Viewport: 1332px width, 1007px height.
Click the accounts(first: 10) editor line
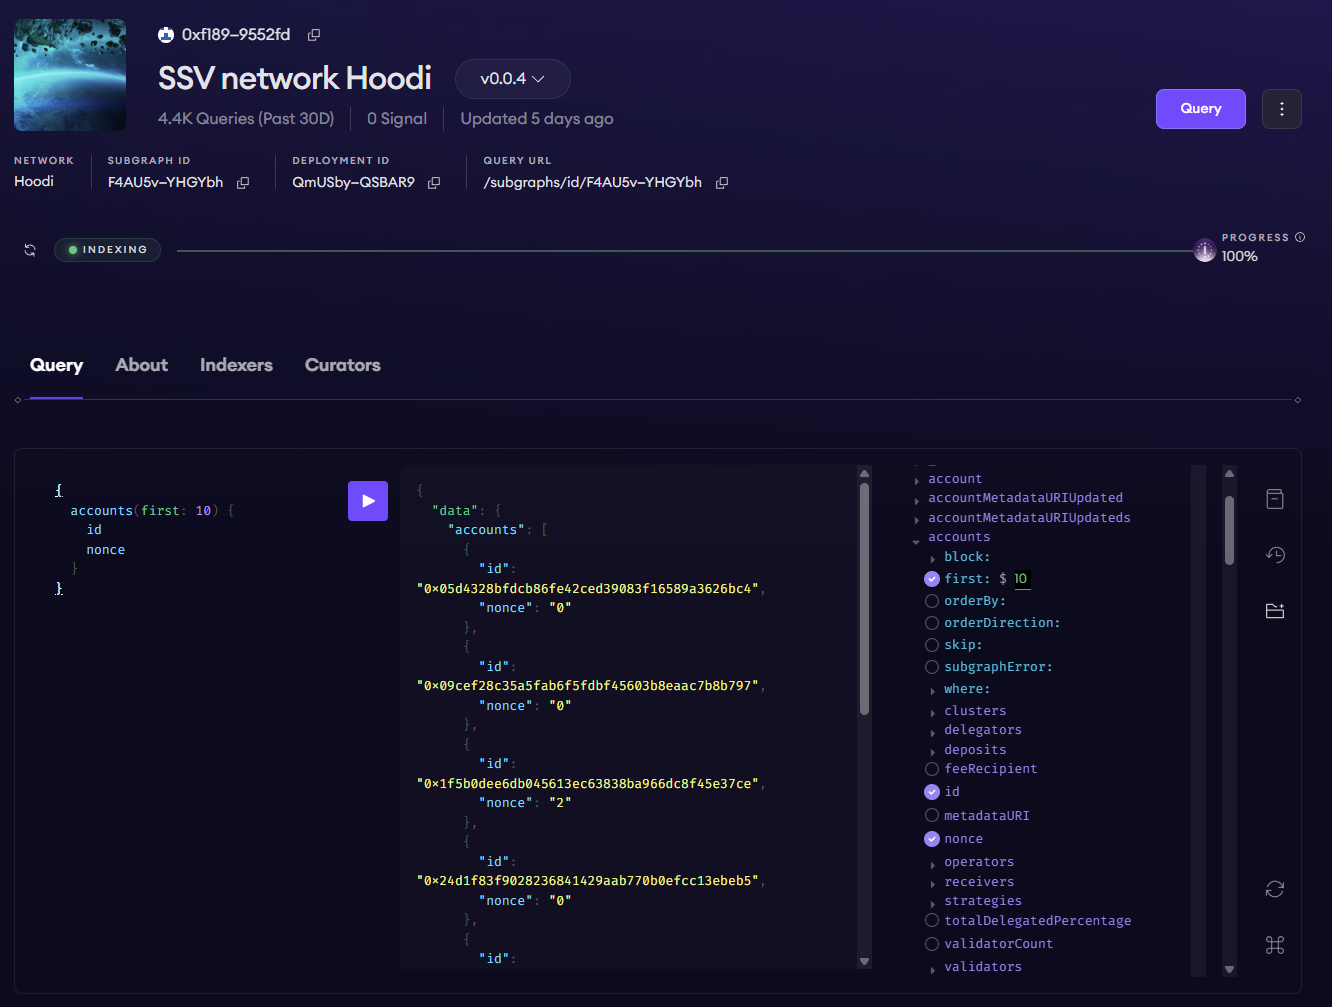point(152,511)
